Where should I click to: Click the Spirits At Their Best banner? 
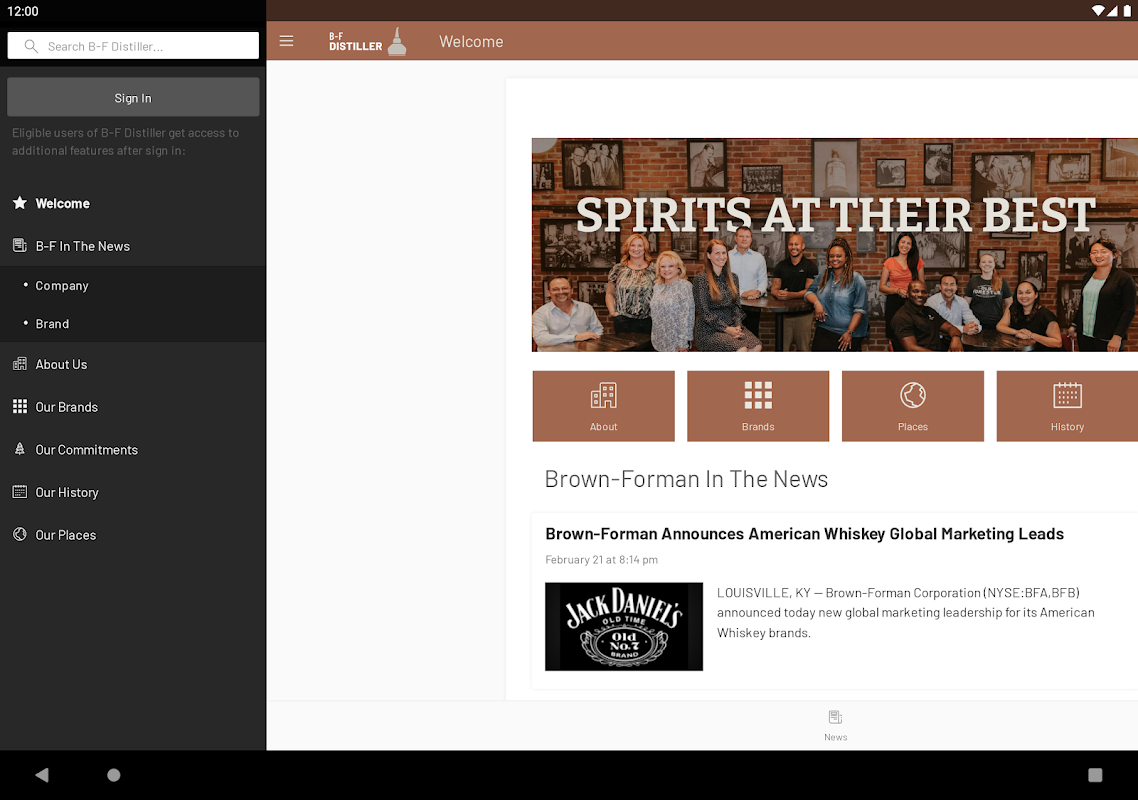[x=835, y=245]
